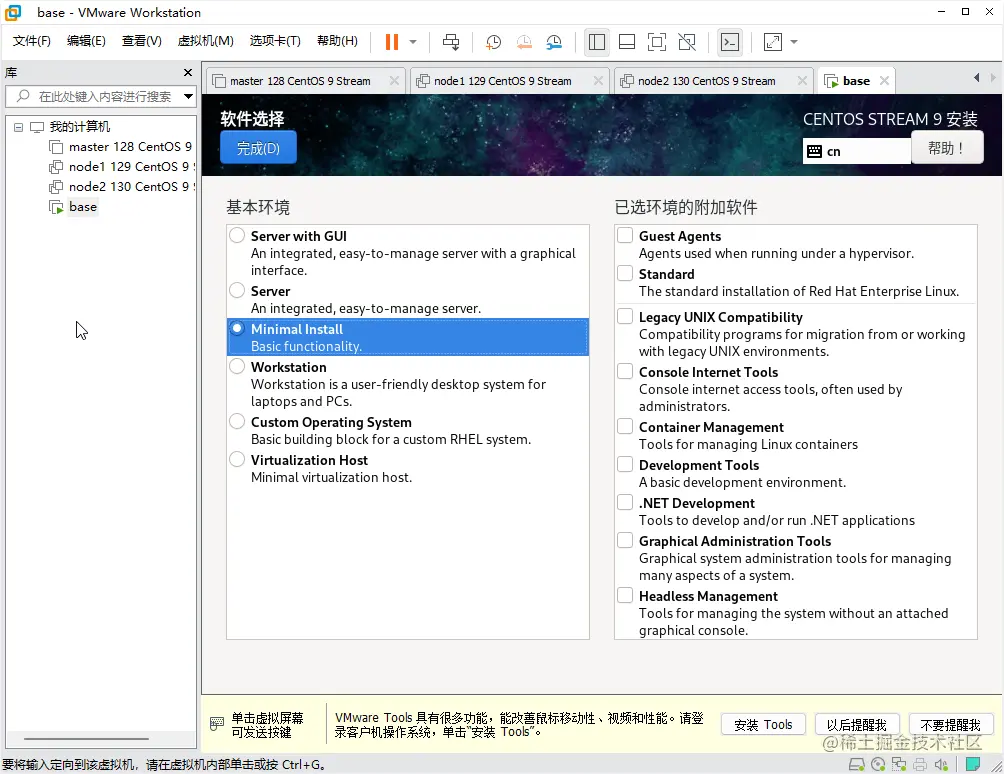Click the cn keyboard layout indicator
Screen dimensions: 1004x774
tap(856, 152)
